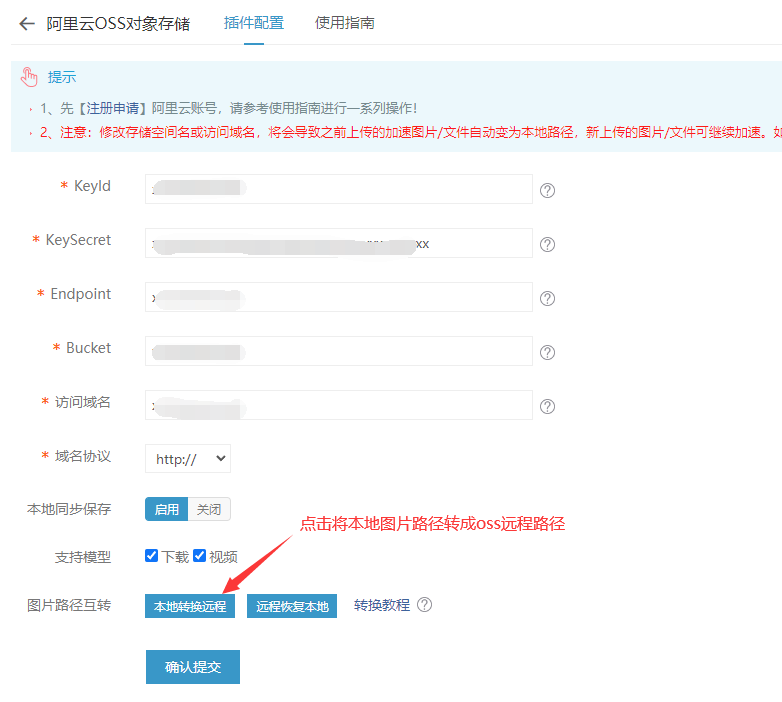782x702 pixels.
Task: Open the 转换教程 link
Action: pos(382,605)
